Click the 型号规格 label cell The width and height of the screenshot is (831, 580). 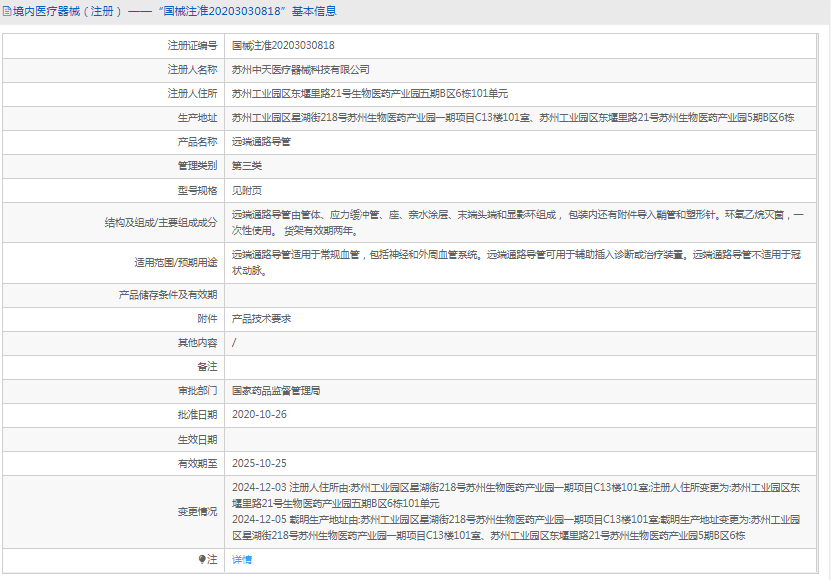tap(113, 190)
